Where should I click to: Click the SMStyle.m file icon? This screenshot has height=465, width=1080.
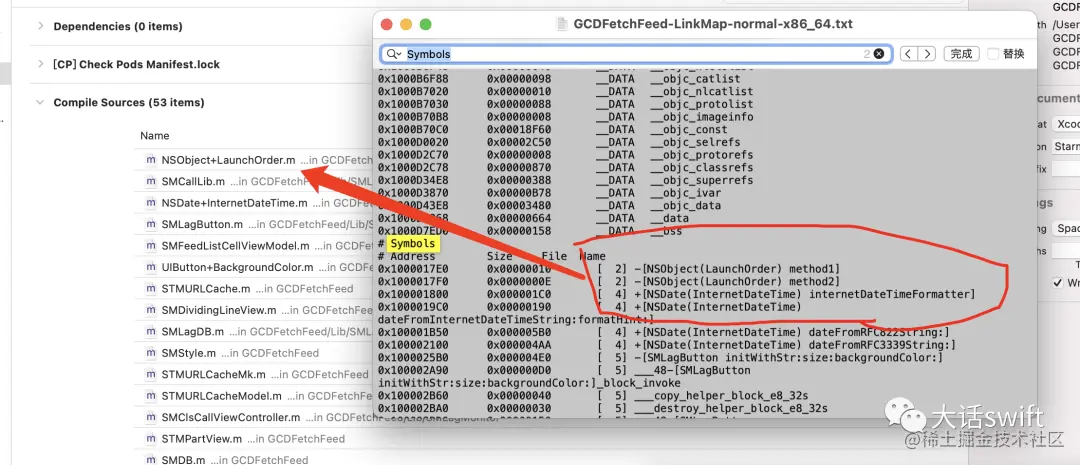[x=151, y=353]
